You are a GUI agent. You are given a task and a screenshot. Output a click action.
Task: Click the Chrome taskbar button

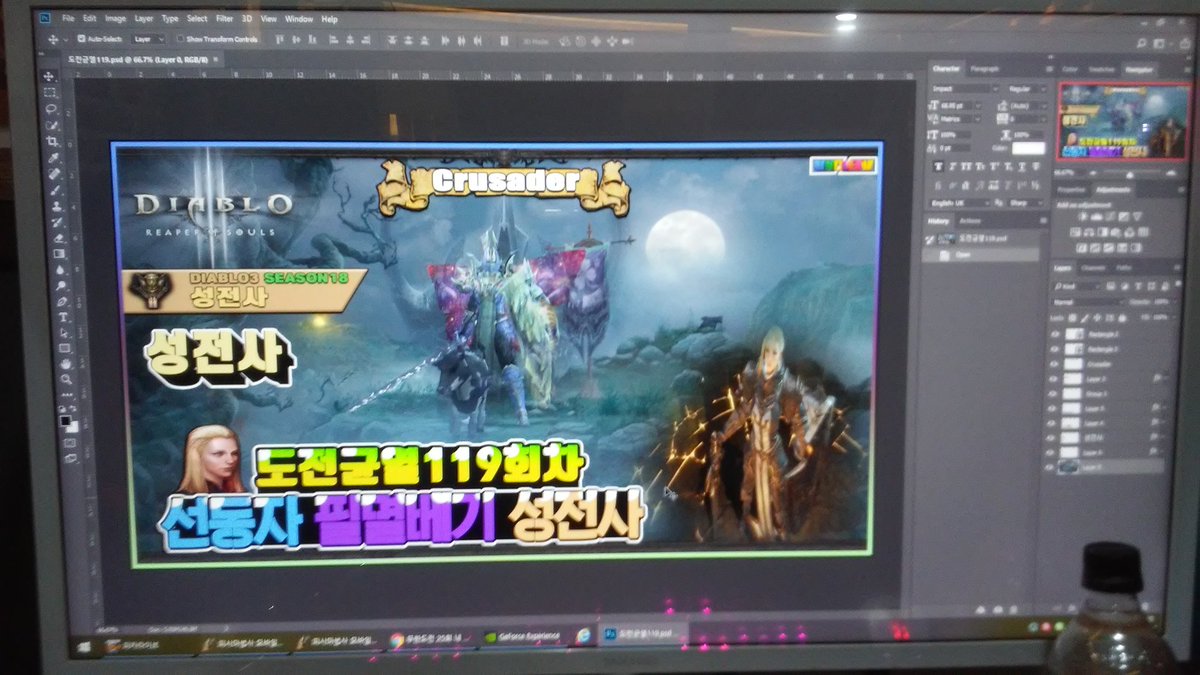coord(432,640)
